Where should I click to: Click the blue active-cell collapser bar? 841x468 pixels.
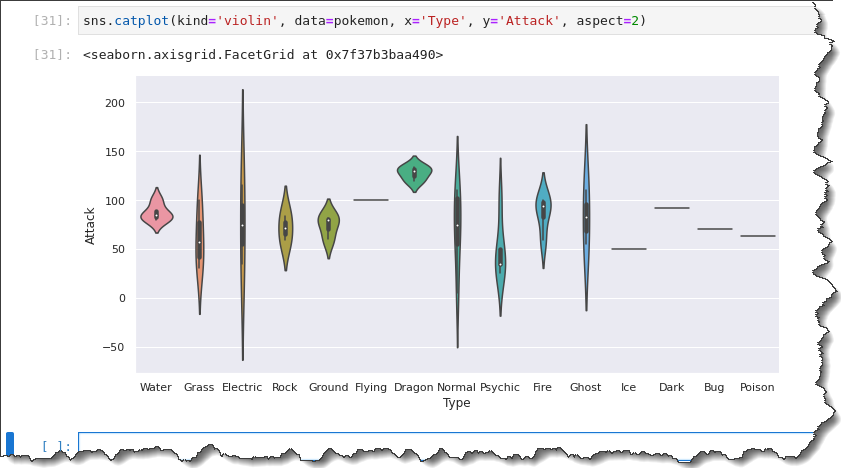10,444
